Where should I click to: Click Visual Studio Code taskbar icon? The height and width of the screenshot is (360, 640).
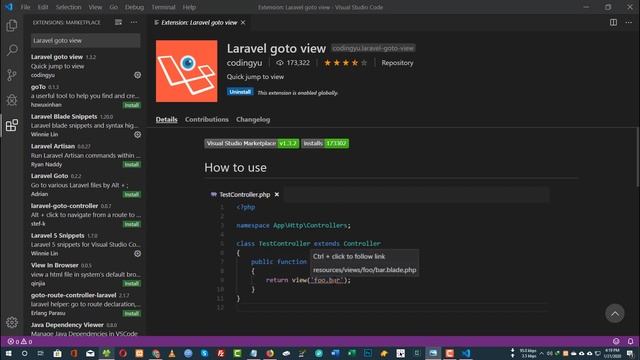[466, 353]
